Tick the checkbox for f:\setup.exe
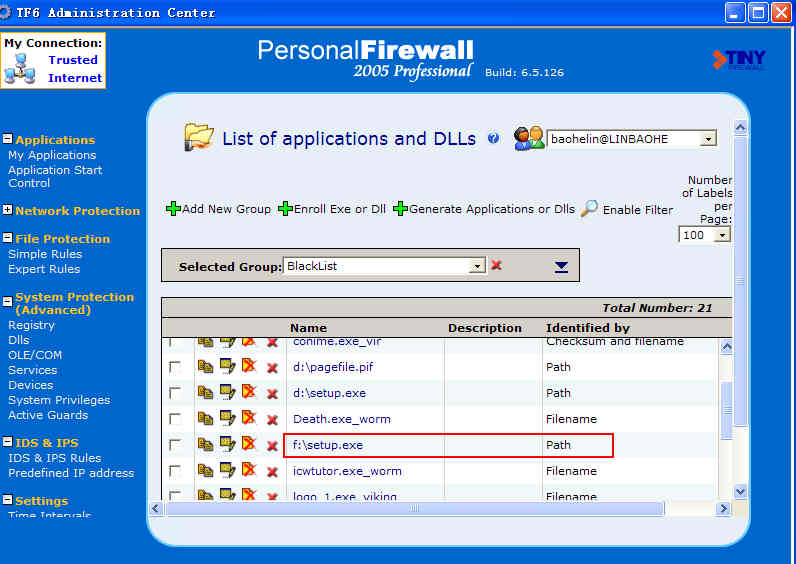This screenshot has height=564, width=796. tap(175, 445)
